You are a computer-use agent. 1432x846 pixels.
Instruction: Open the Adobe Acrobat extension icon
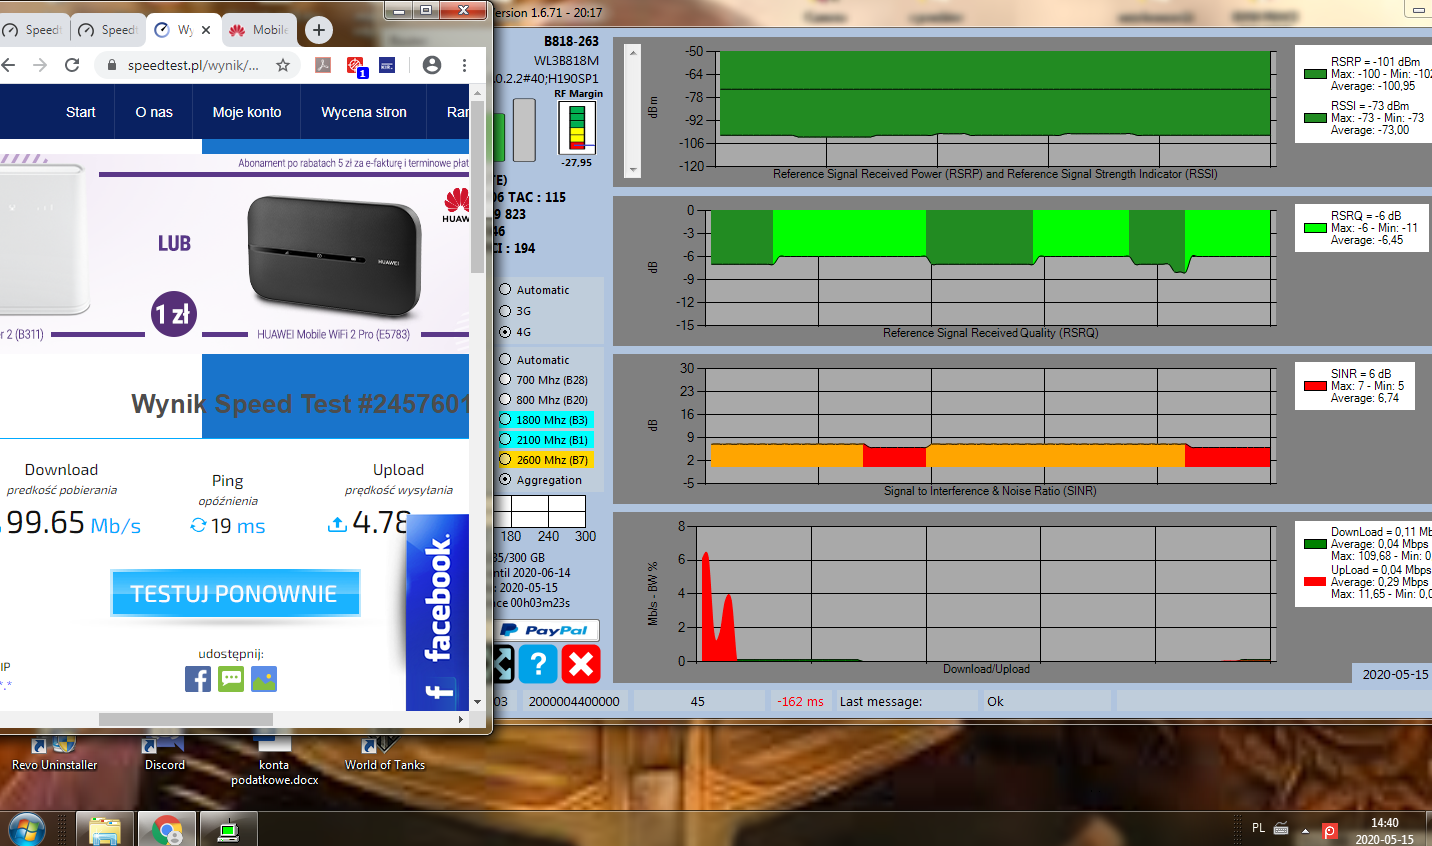[x=323, y=65]
